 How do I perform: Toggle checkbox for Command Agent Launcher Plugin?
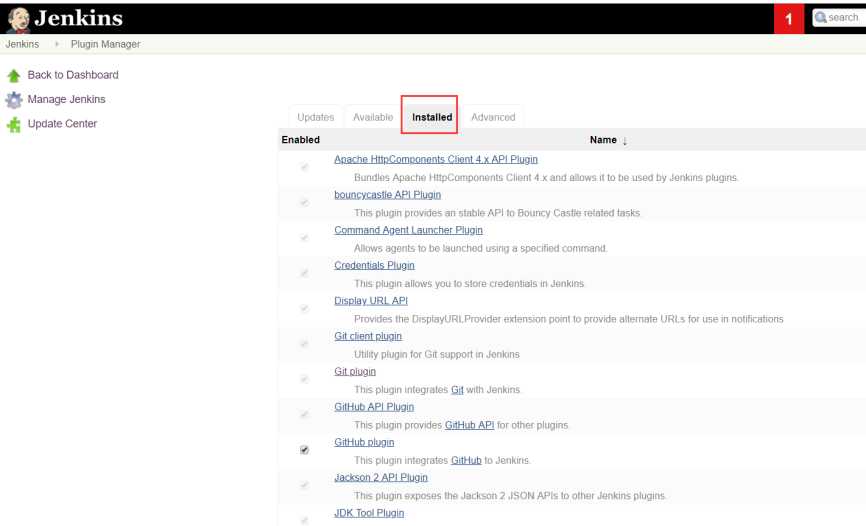(x=304, y=238)
